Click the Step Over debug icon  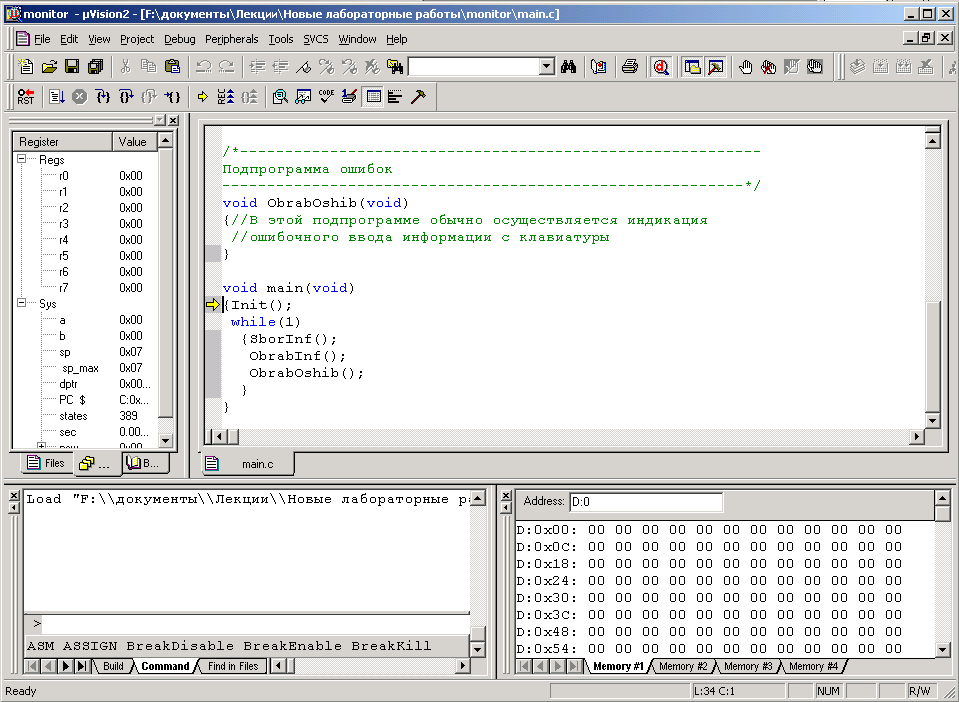click(127, 97)
